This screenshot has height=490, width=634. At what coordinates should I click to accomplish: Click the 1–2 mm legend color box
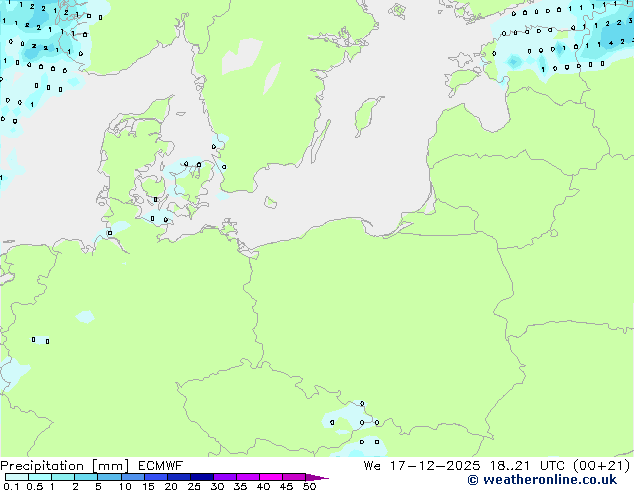(x=63, y=477)
